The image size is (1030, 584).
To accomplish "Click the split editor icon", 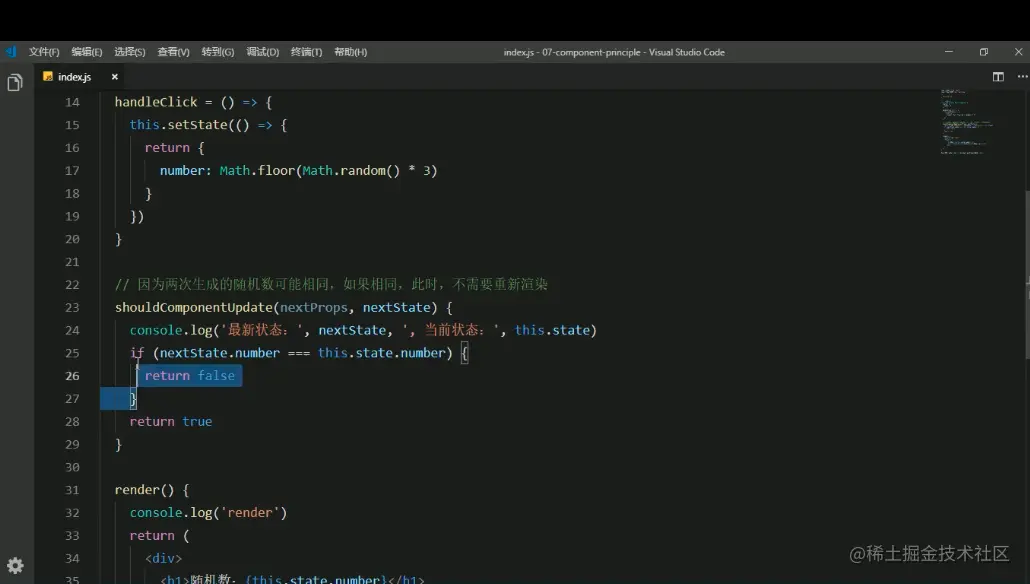I will (x=998, y=77).
